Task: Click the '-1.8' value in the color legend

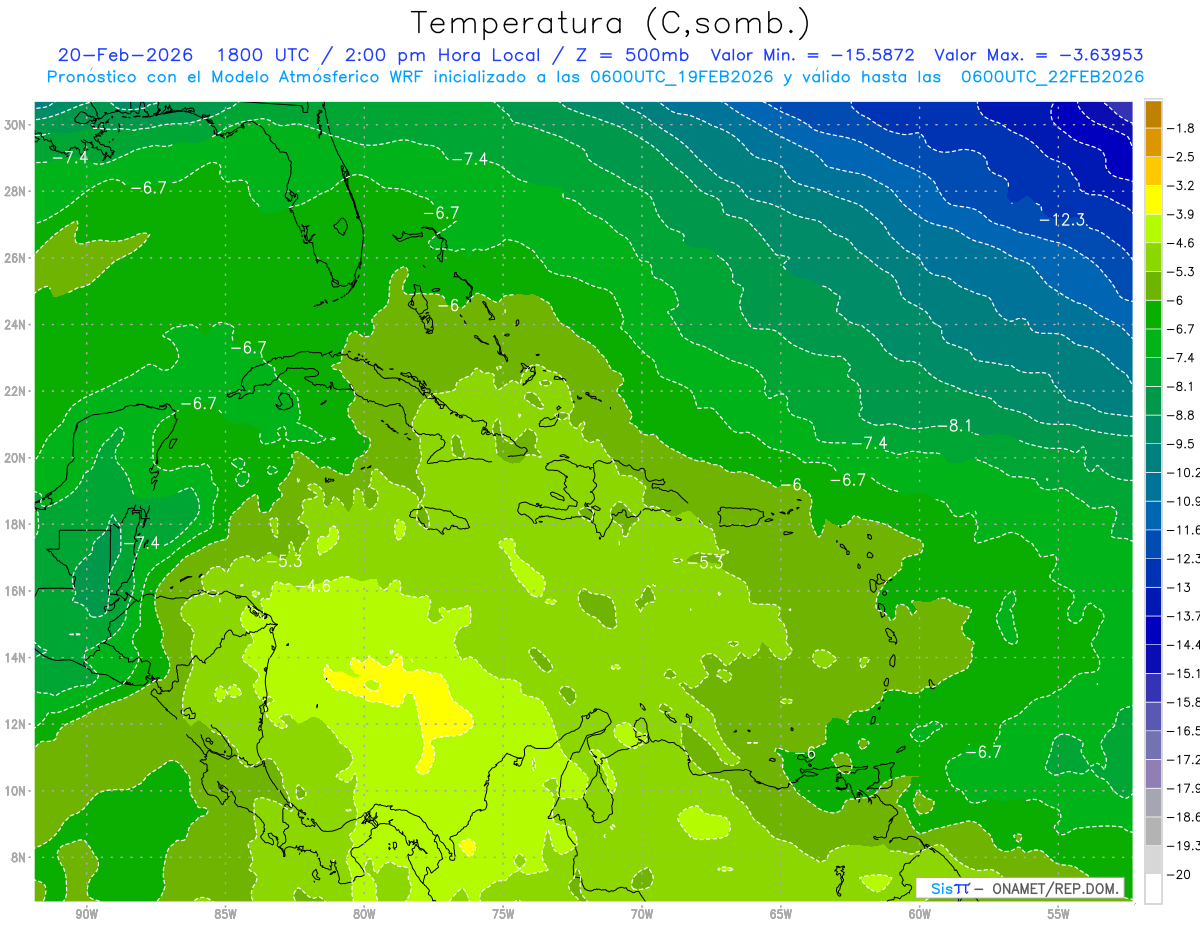Action: [x=1183, y=128]
